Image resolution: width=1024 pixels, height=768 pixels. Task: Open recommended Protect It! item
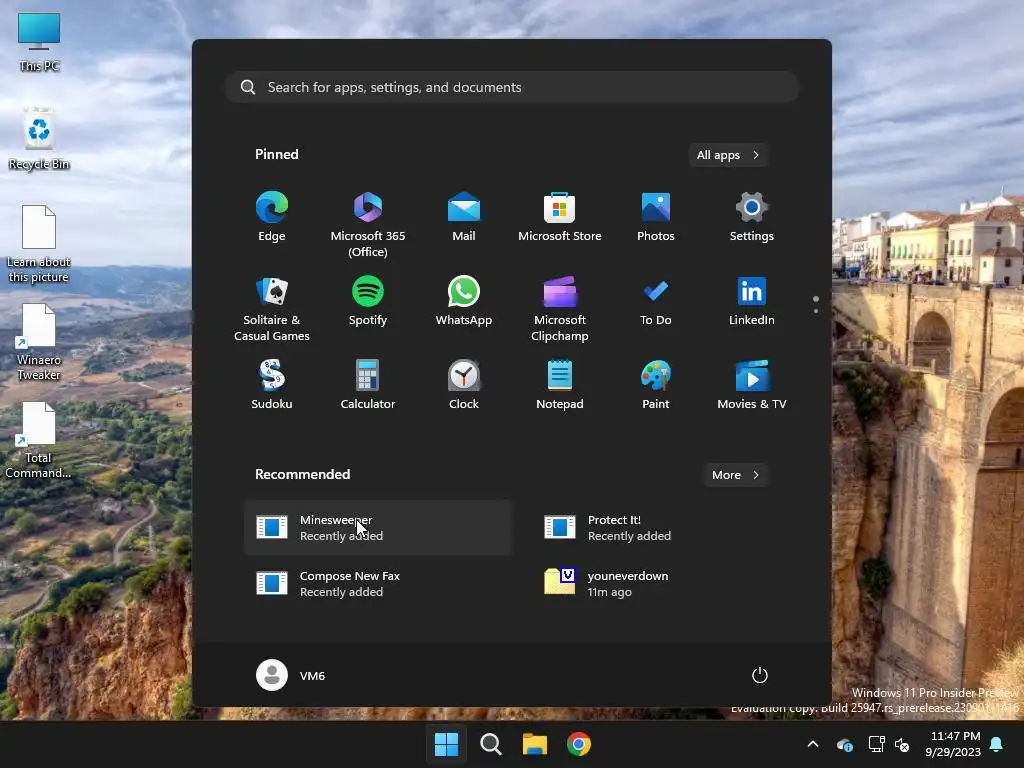click(666, 528)
